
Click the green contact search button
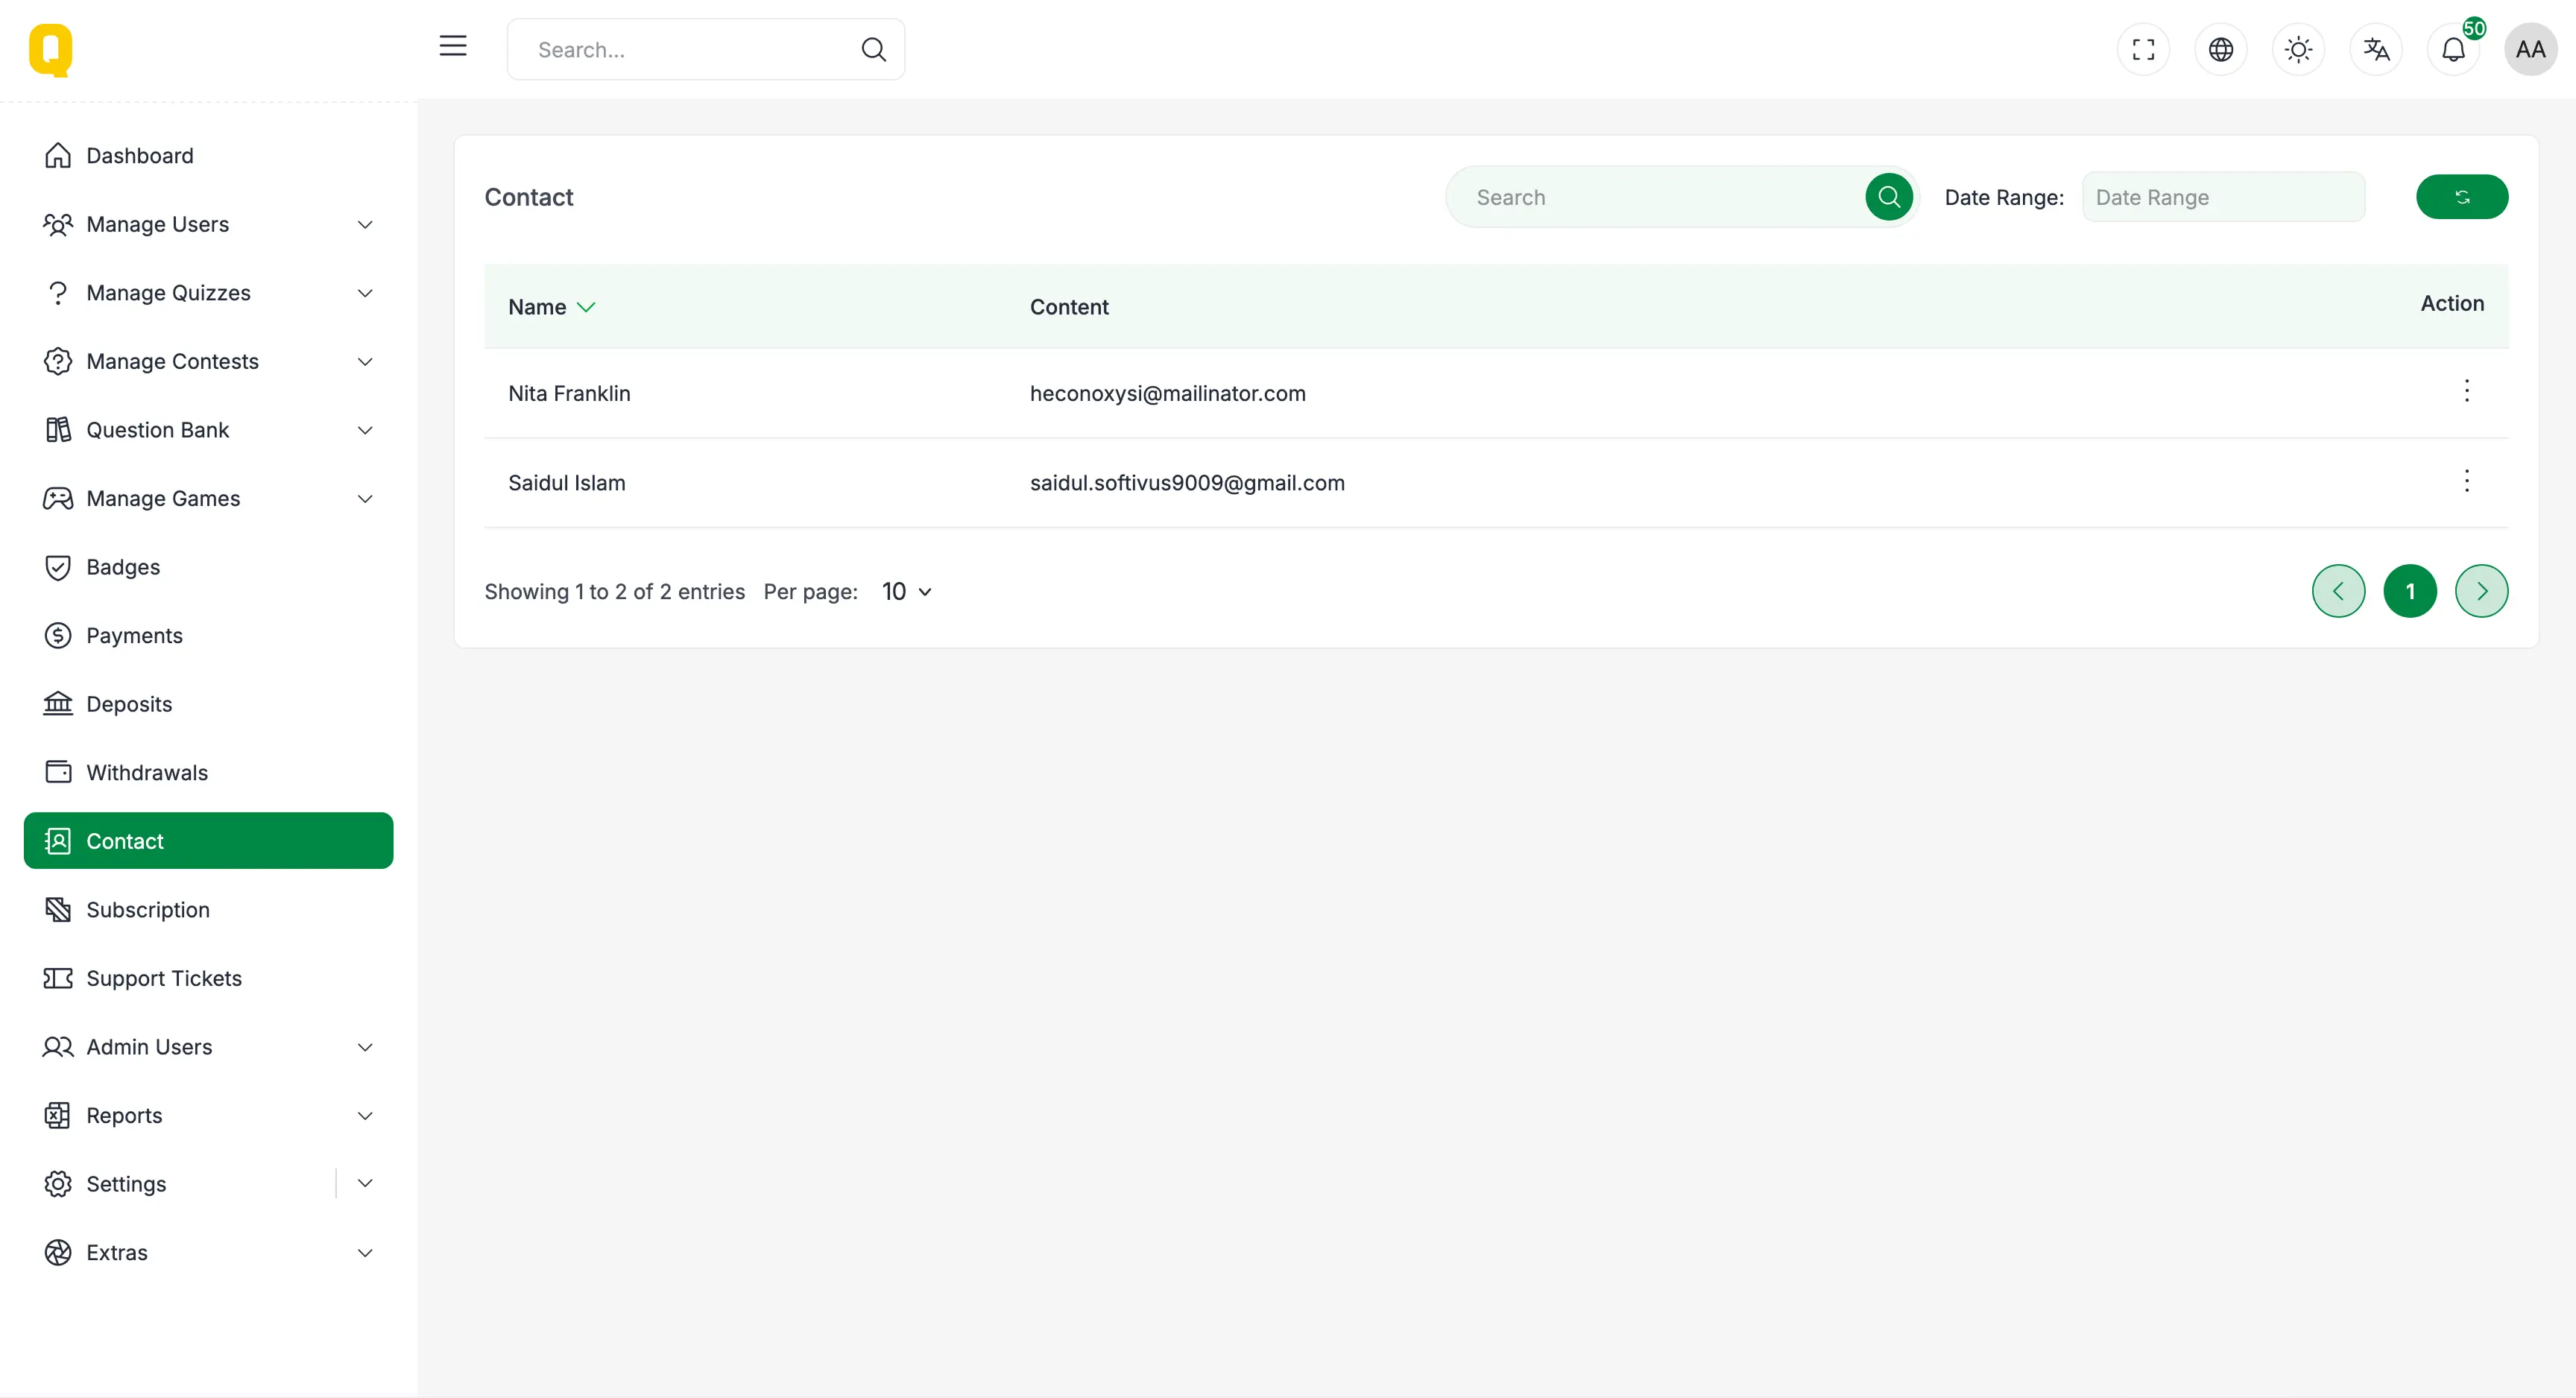[1888, 197]
